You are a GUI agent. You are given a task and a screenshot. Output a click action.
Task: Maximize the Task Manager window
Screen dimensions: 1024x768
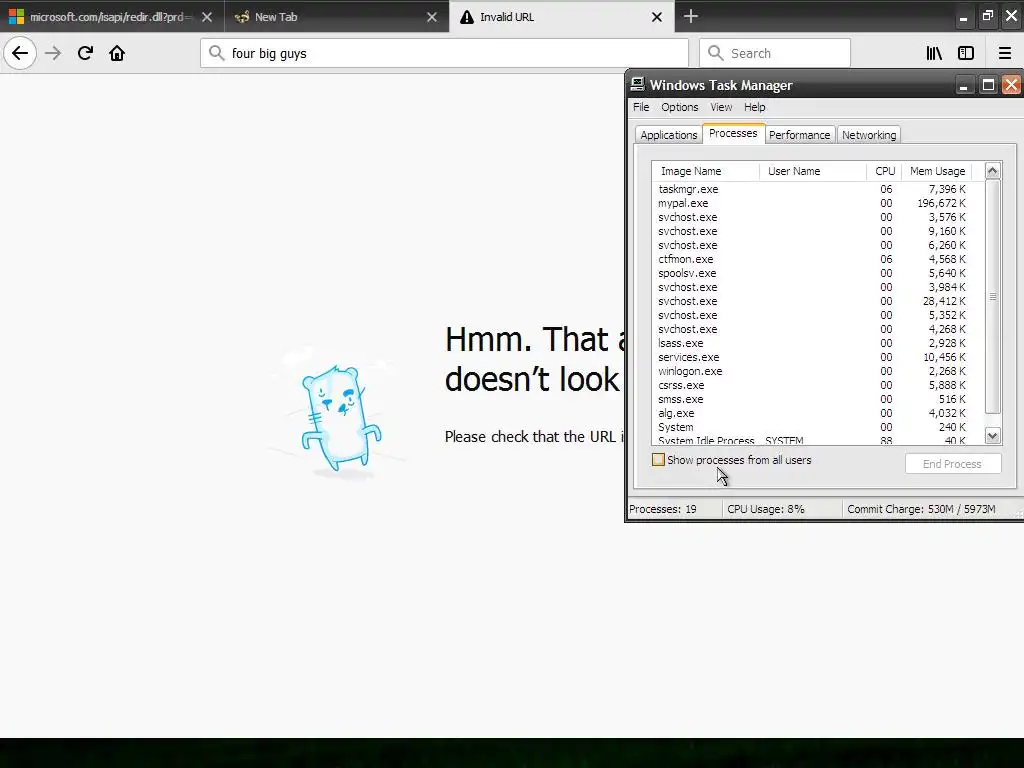[988, 85]
